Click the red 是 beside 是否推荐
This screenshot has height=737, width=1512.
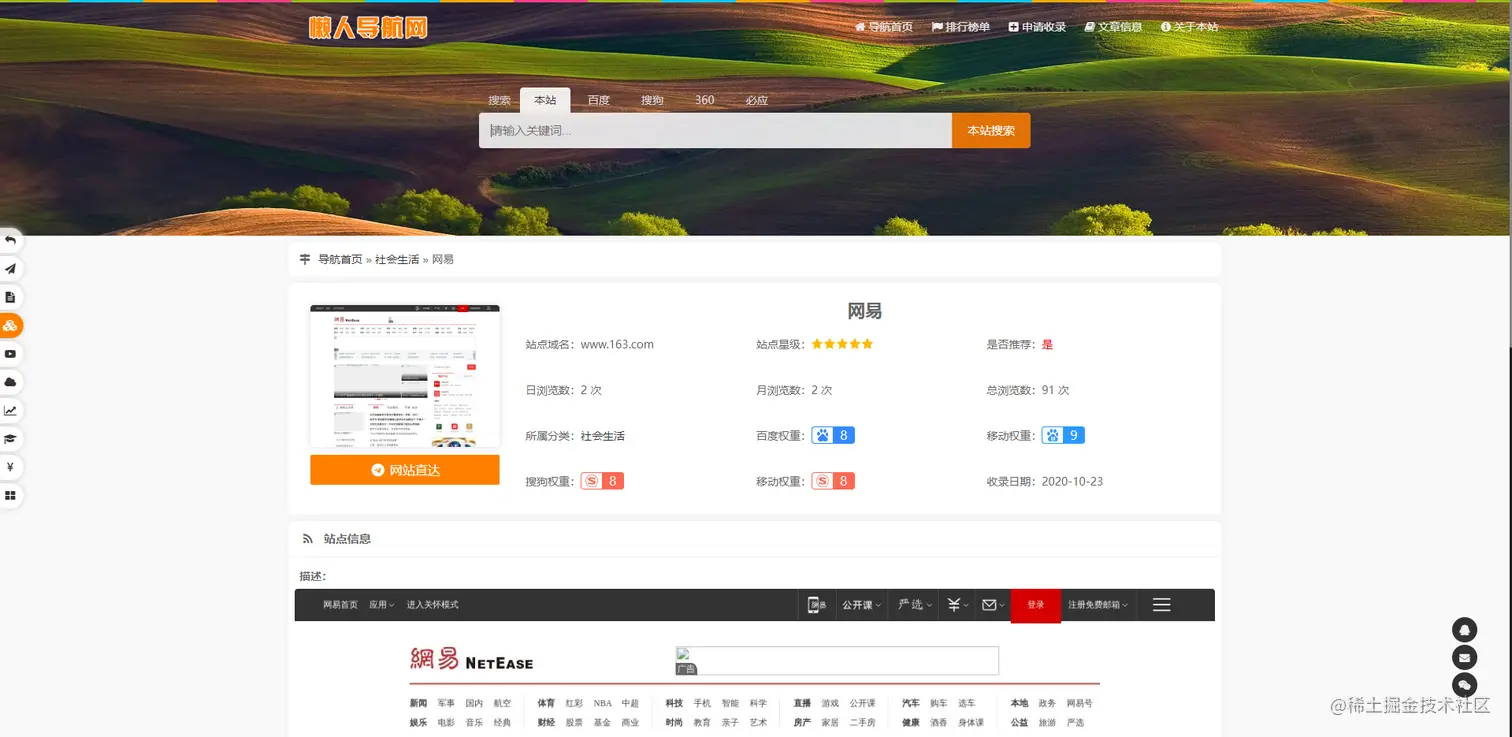click(x=1047, y=344)
